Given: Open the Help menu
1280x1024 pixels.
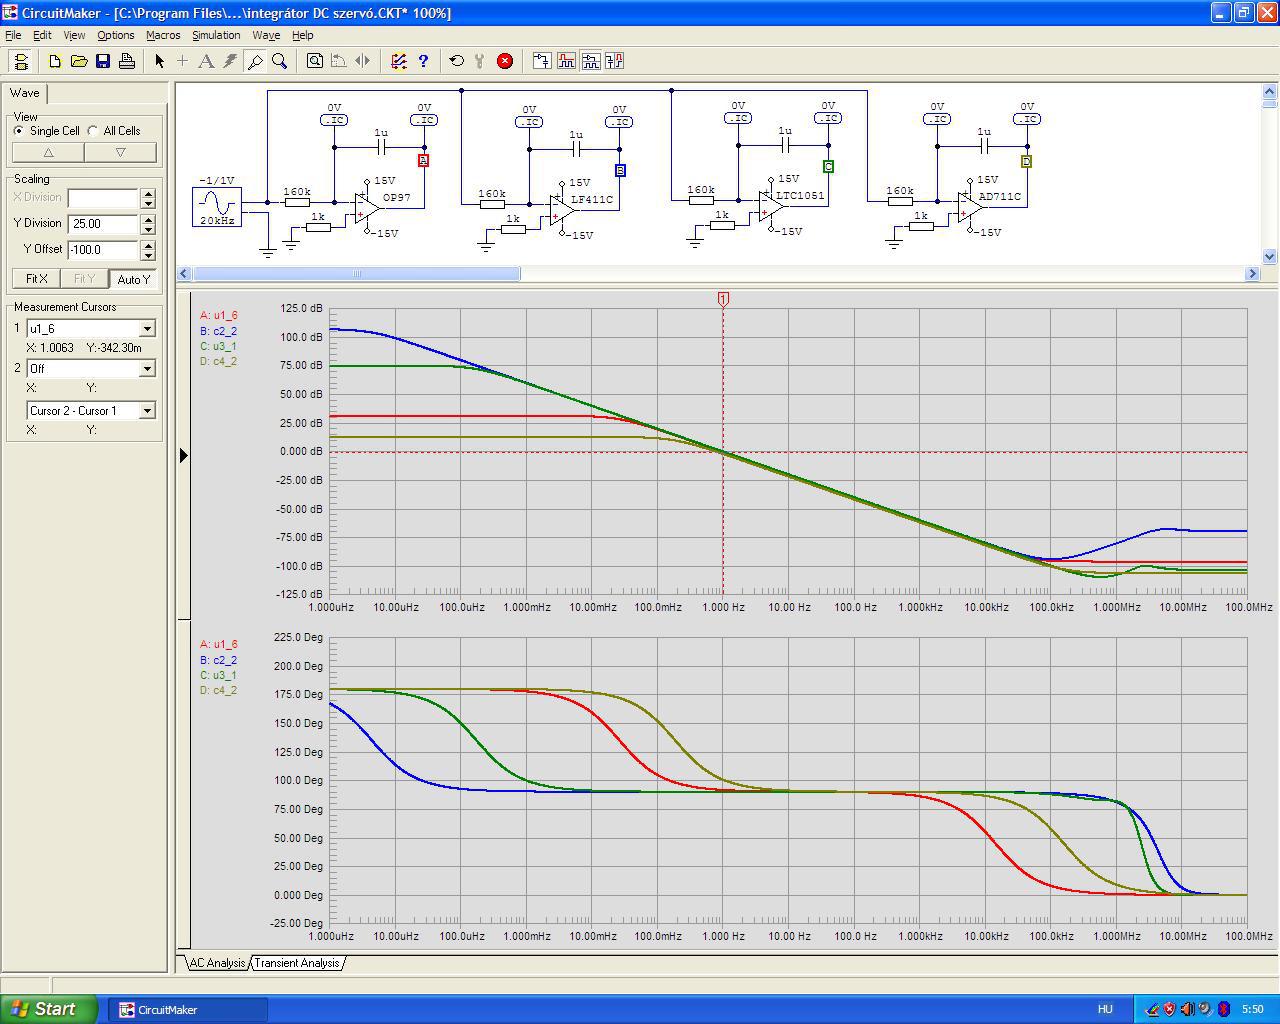Looking at the screenshot, I should click(x=302, y=35).
